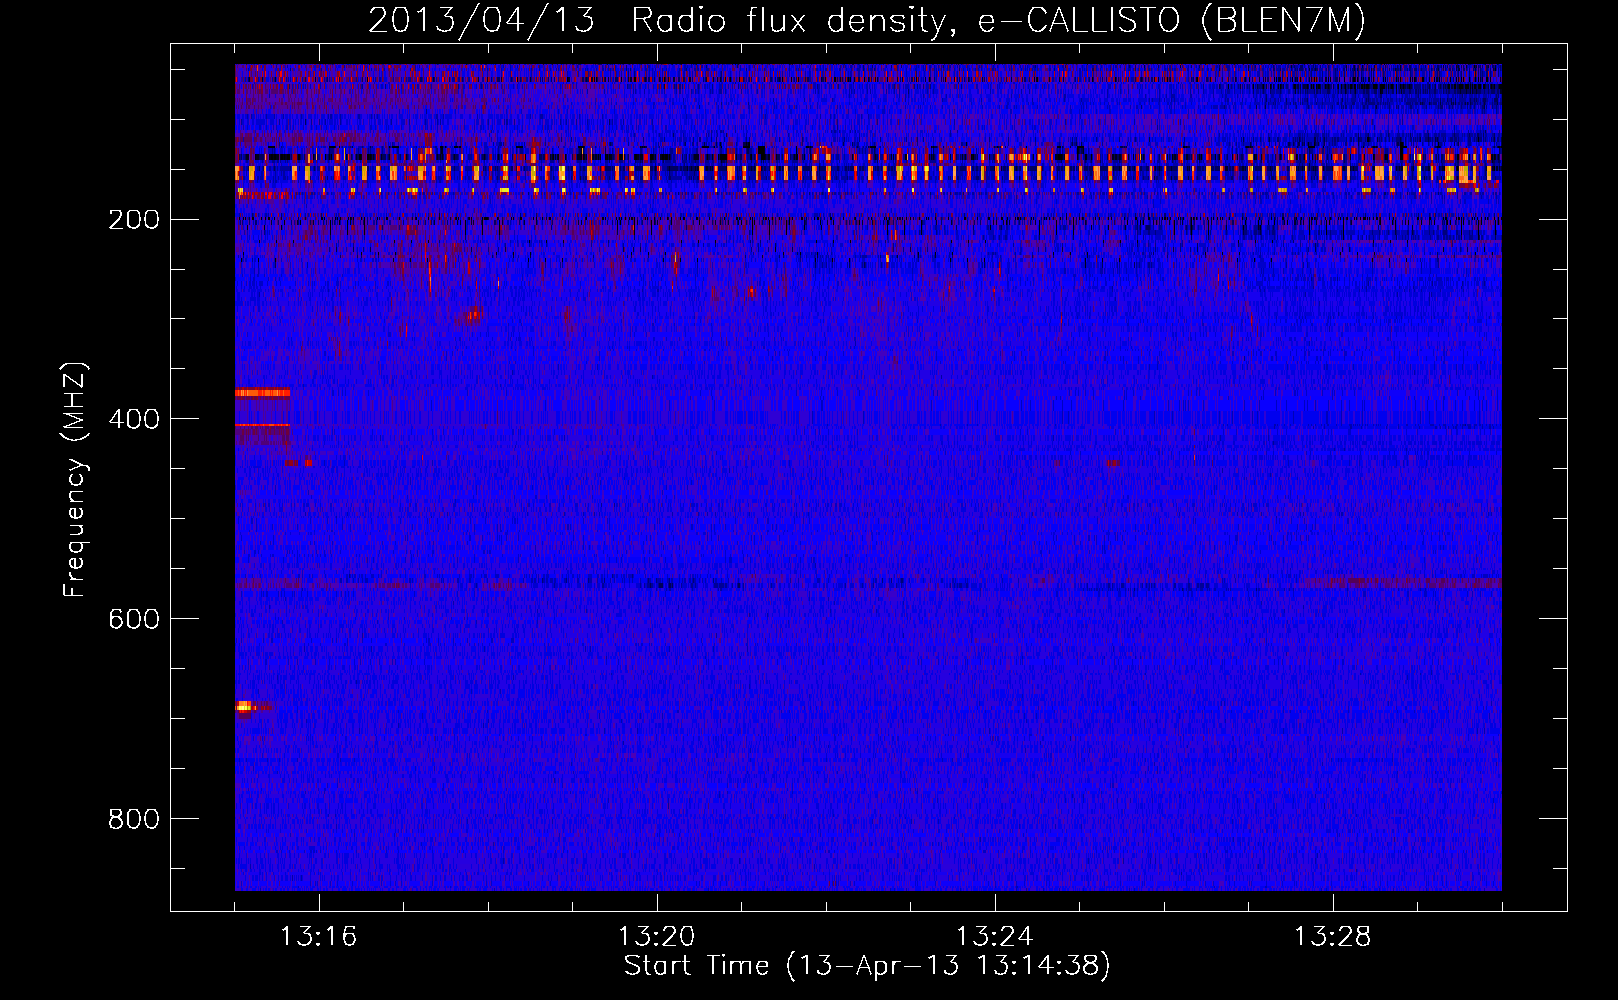Click the 13:16 time tick label
Viewport: 1618px width, 1000px height.
pos(318,937)
